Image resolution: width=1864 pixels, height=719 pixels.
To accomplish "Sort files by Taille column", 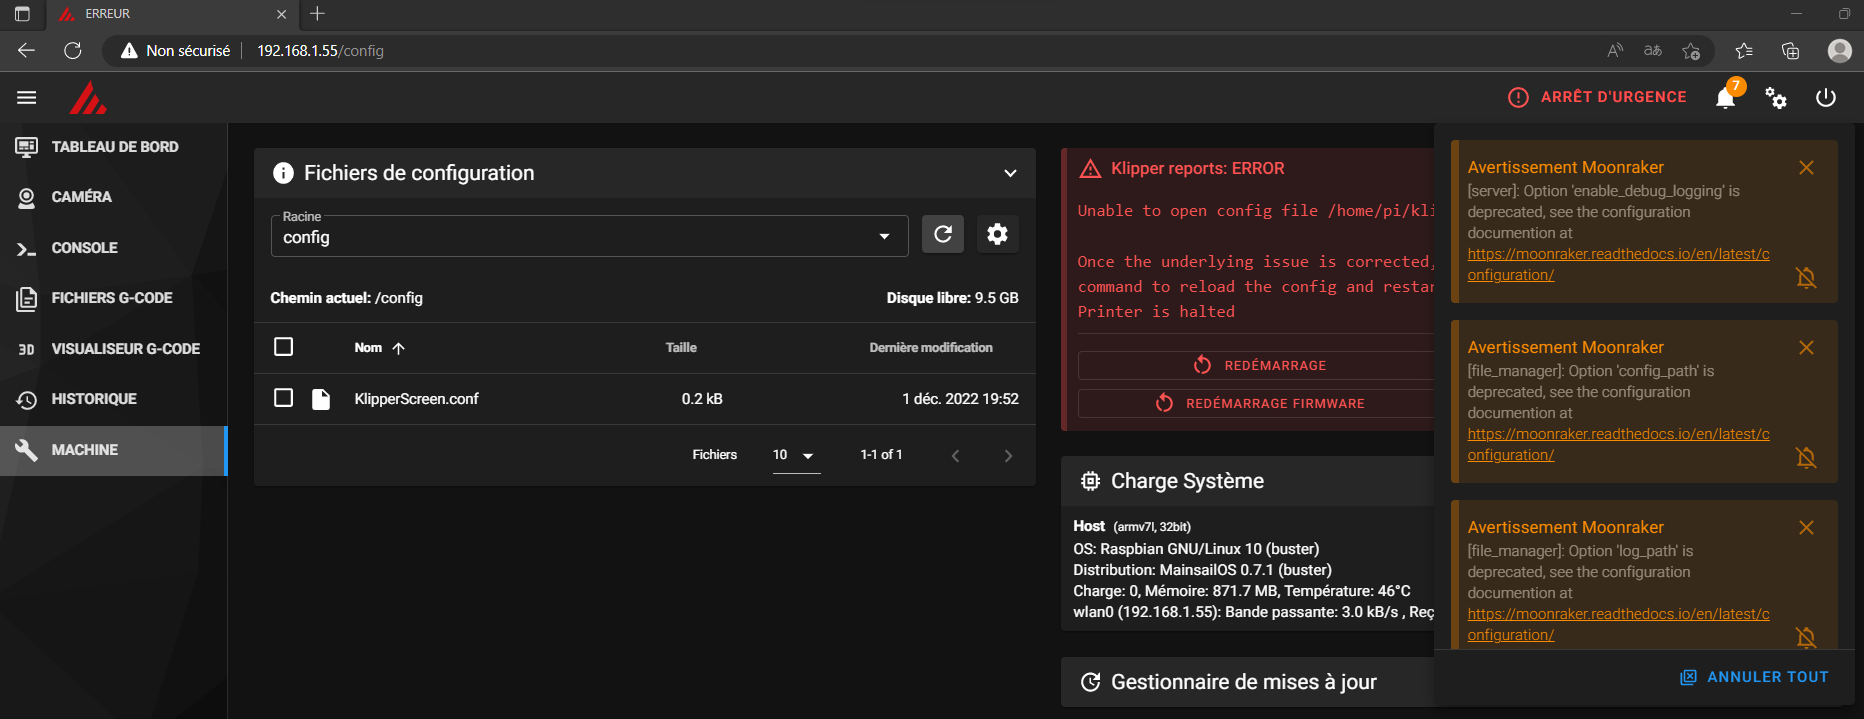I will (x=681, y=348).
